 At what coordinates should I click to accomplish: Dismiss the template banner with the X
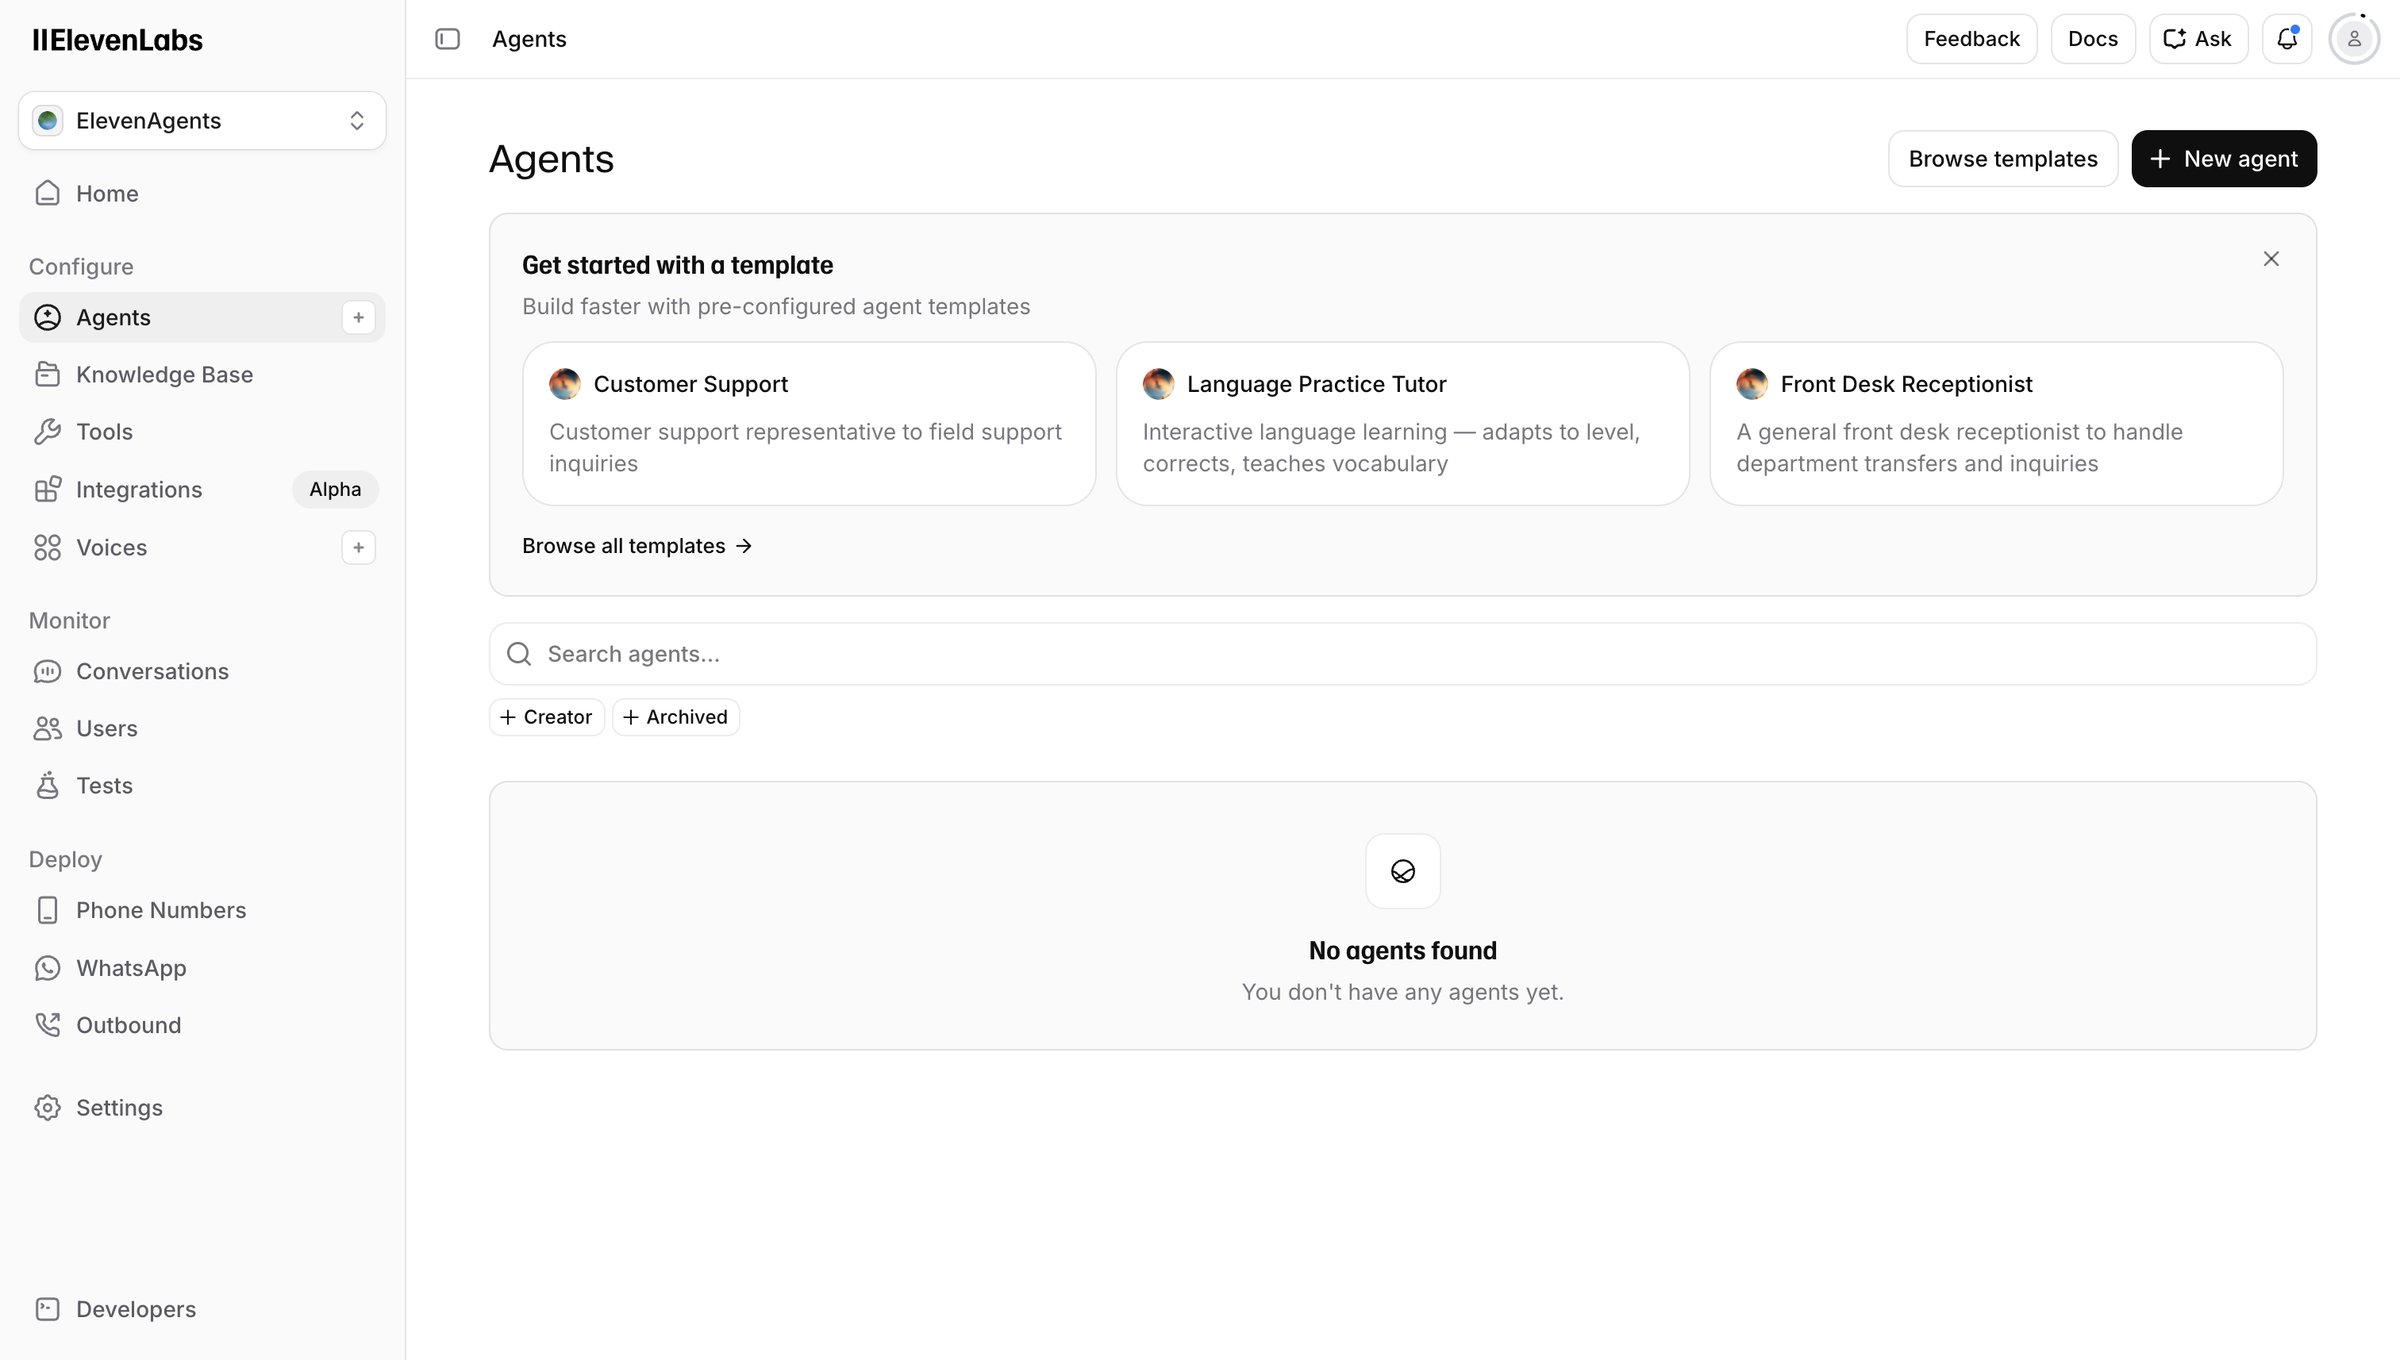[x=2271, y=259]
